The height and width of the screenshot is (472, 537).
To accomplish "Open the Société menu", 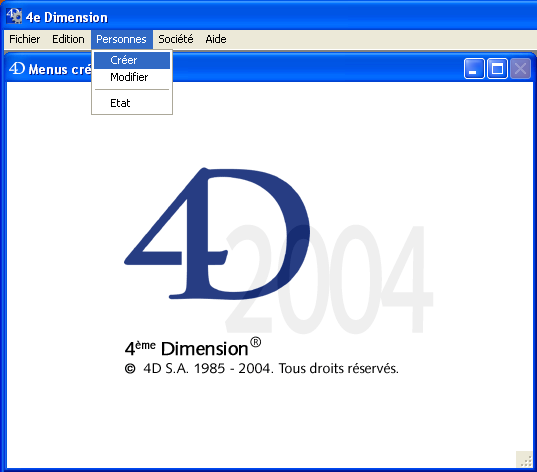I will coord(176,39).
